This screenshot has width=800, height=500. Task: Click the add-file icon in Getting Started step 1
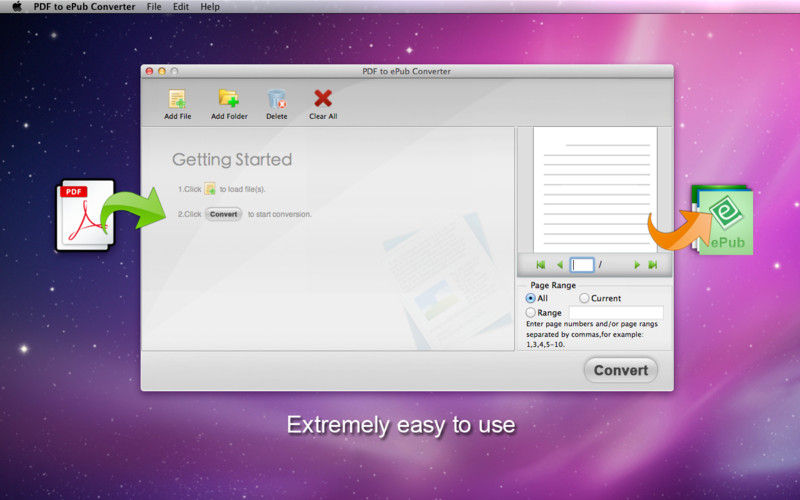(210, 189)
